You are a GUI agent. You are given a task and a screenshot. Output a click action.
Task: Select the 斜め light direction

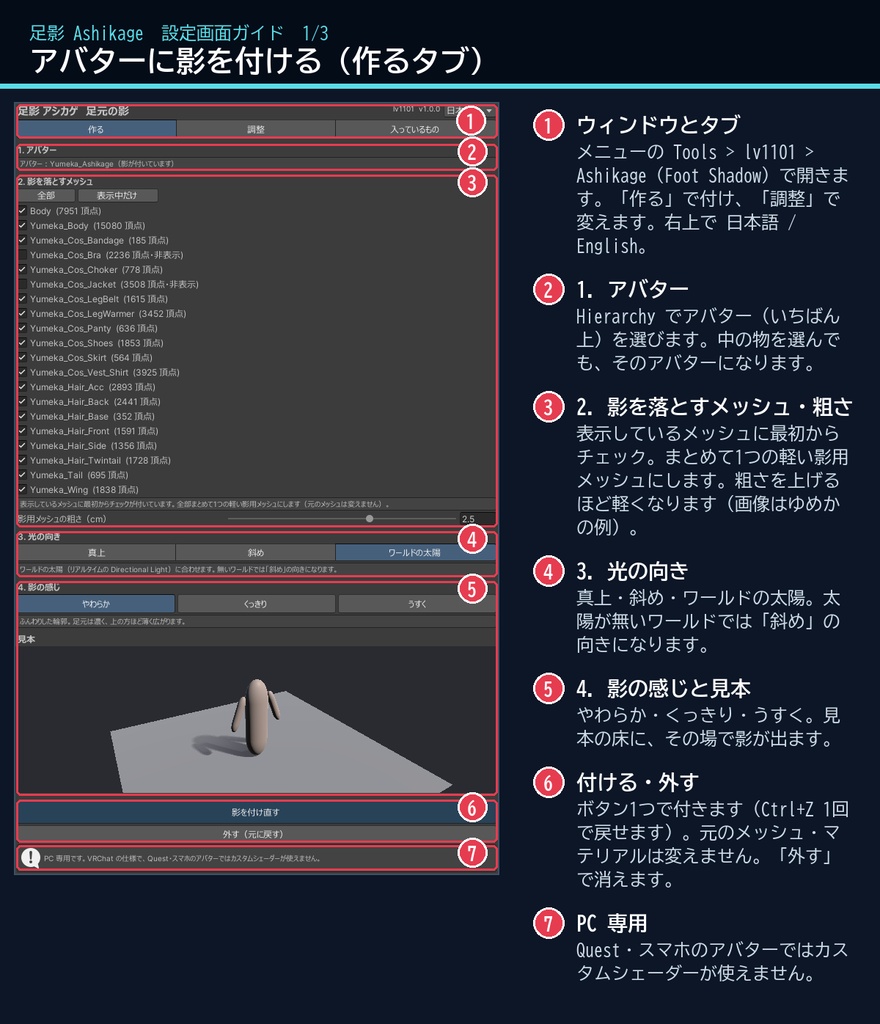pyautogui.click(x=256, y=552)
